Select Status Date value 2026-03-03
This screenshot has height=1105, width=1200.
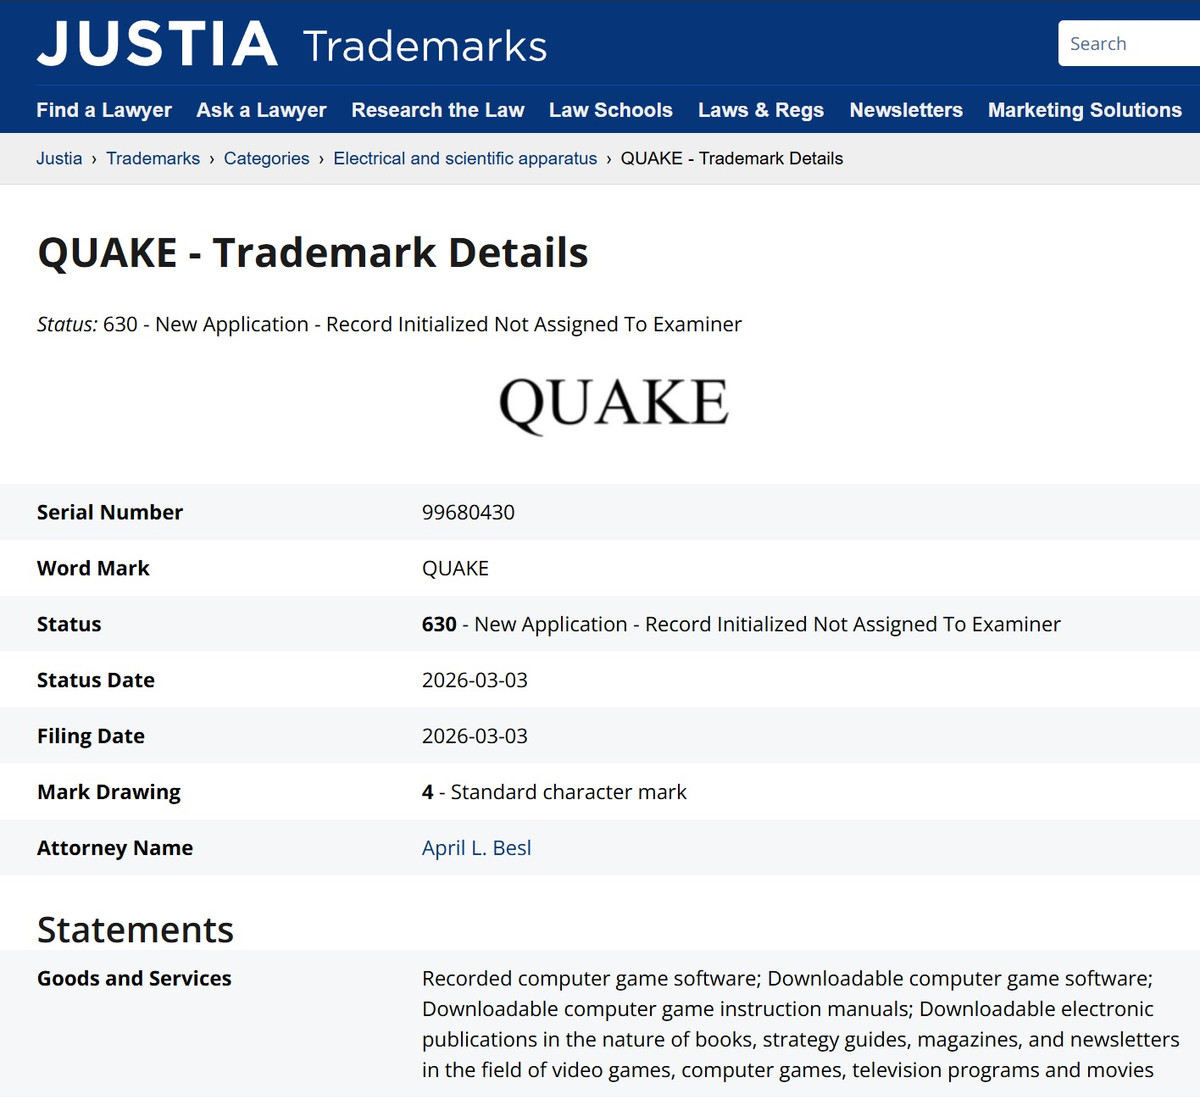tap(475, 680)
